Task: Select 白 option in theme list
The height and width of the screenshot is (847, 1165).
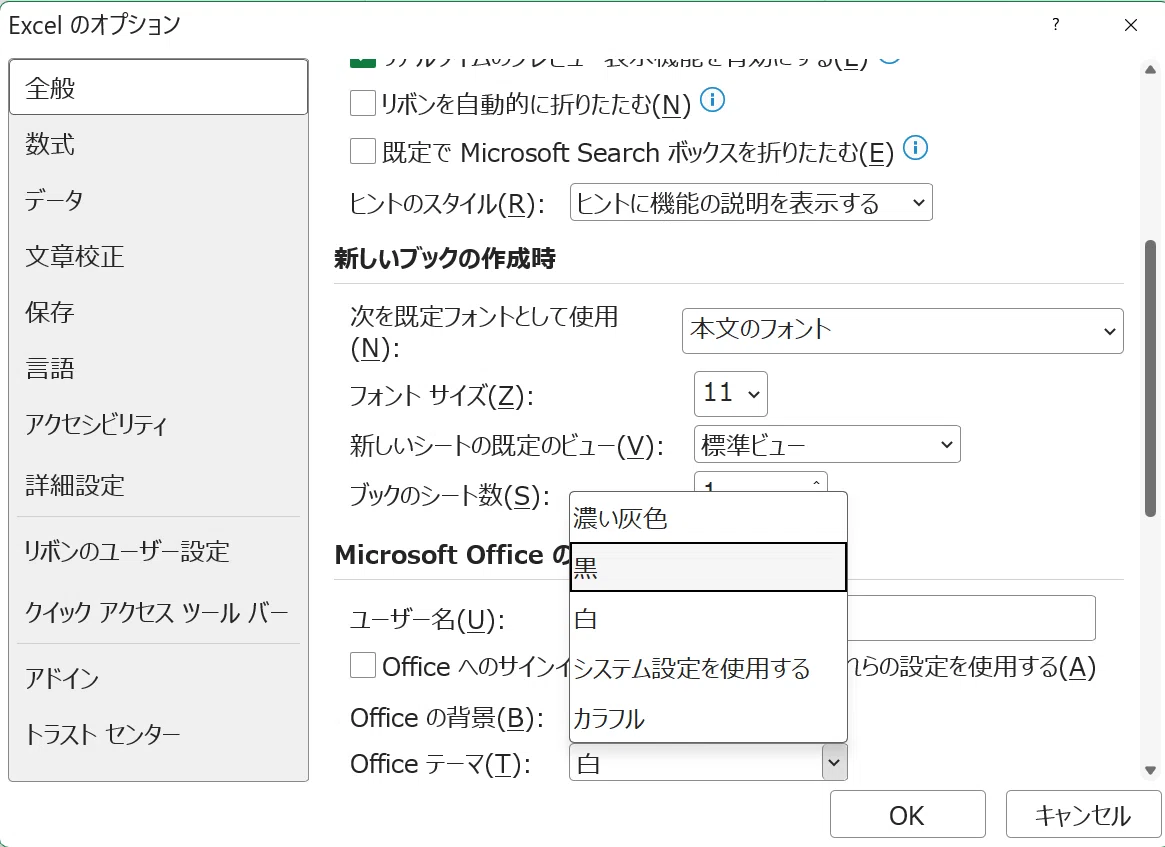Action: pos(708,618)
